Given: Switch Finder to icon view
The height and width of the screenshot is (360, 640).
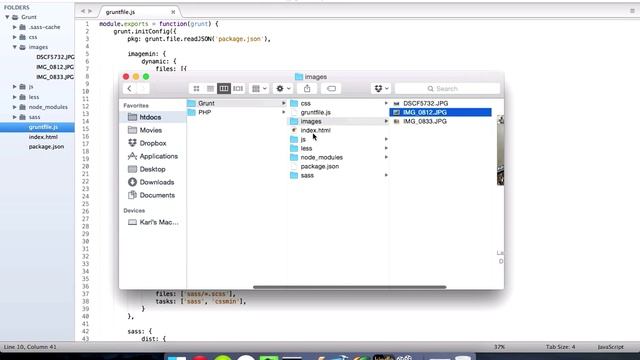Looking at the screenshot, I should [196, 89].
